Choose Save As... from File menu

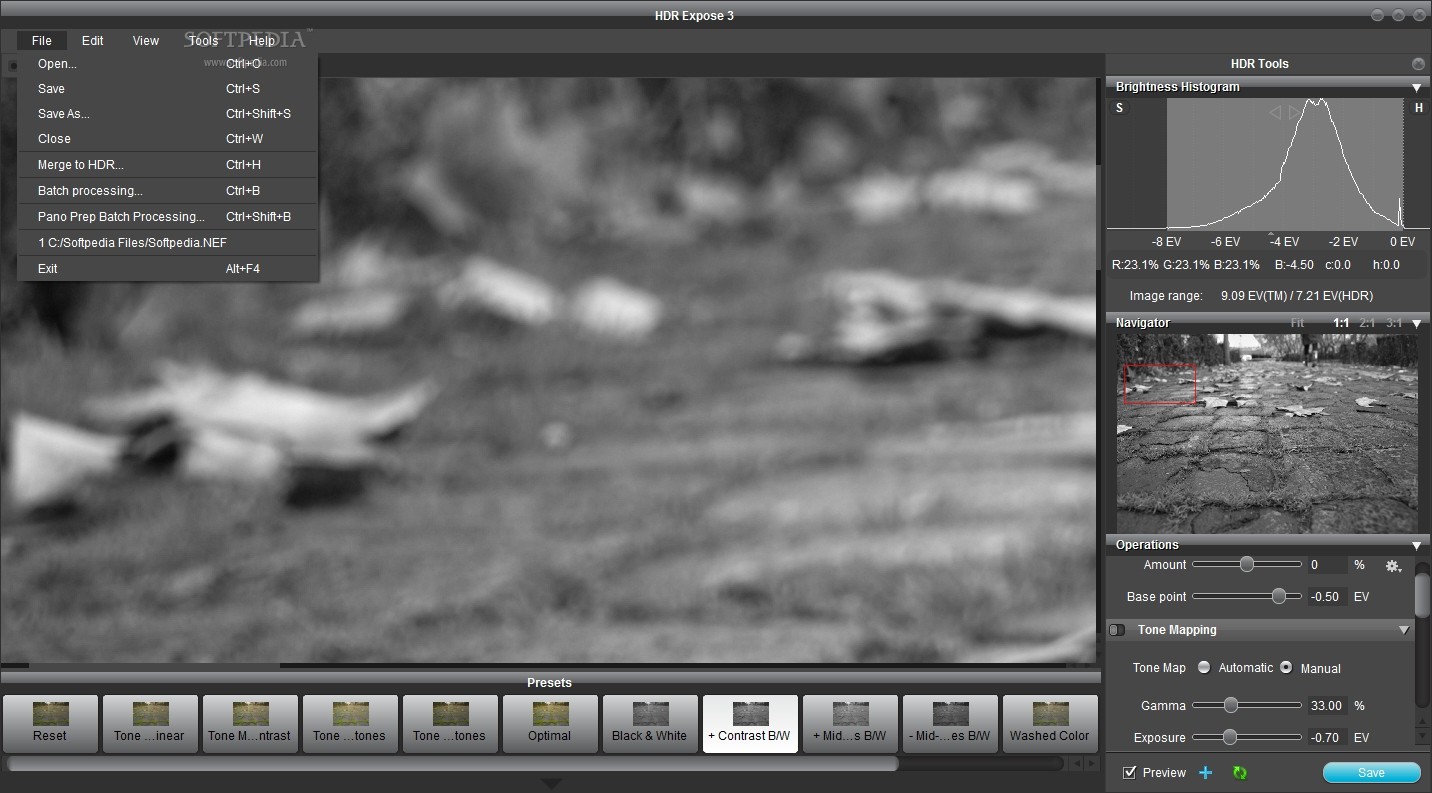pos(167,113)
